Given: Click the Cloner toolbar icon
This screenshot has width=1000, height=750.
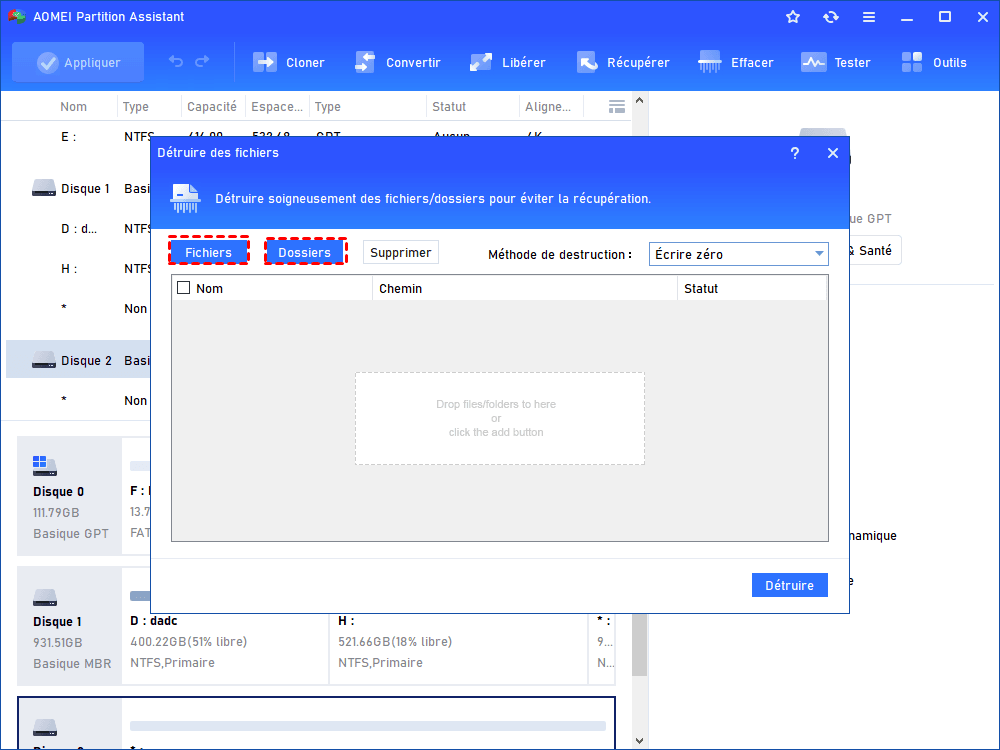Looking at the screenshot, I should coord(265,62).
